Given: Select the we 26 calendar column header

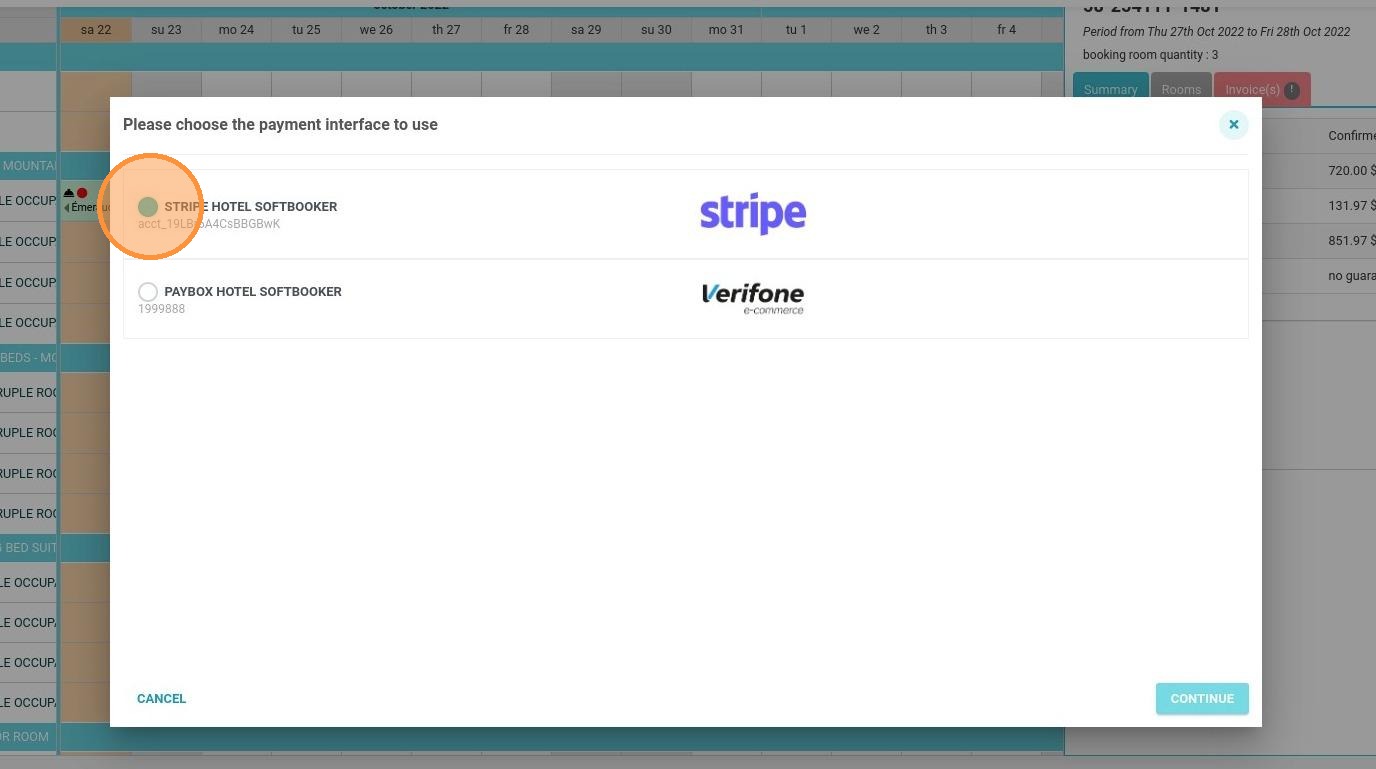Looking at the screenshot, I should pyautogui.click(x=376, y=30).
